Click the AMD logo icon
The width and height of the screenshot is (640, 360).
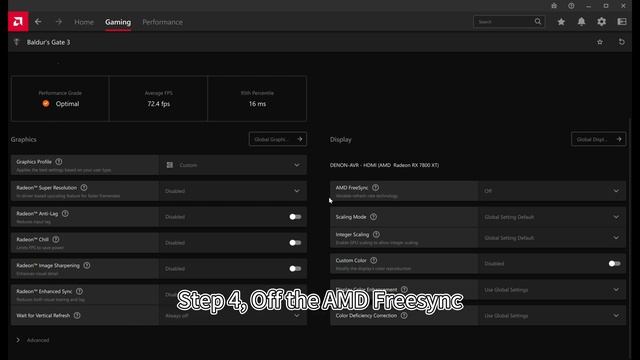tap(18, 22)
